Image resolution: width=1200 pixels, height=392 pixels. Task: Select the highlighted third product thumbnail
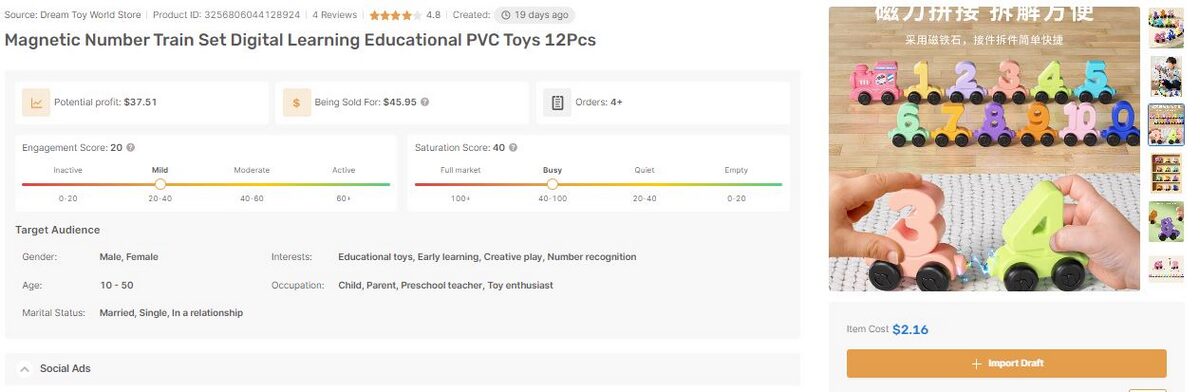pyautogui.click(x=1166, y=124)
